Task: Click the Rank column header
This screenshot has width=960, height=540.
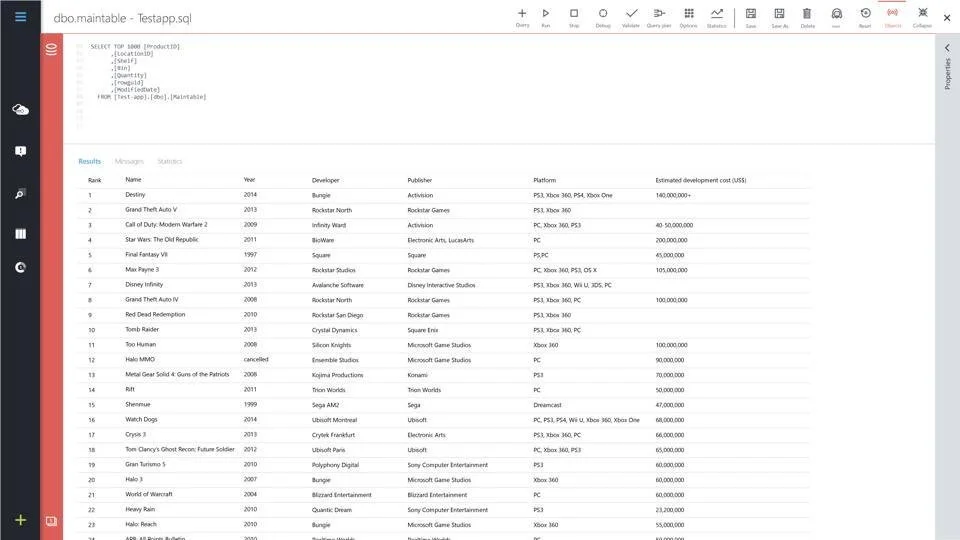Action: [x=94, y=180]
